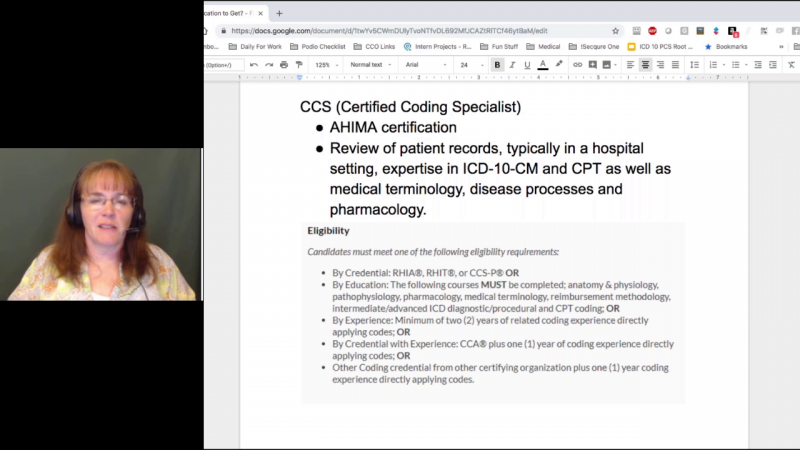Center align the text
This screenshot has height=450, width=800.
645,65
